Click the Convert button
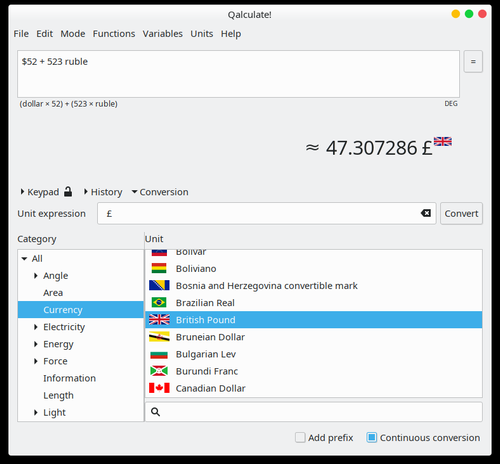This screenshot has height=464, width=500. click(461, 213)
